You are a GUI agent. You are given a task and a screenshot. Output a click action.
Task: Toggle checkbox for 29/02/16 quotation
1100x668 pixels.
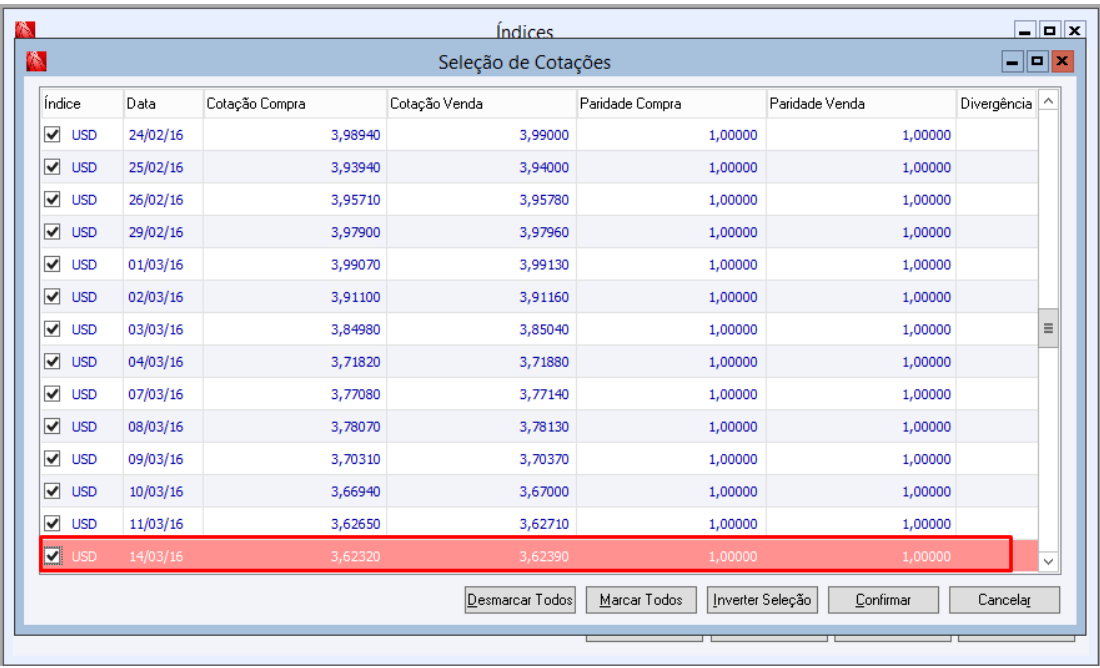(52, 232)
